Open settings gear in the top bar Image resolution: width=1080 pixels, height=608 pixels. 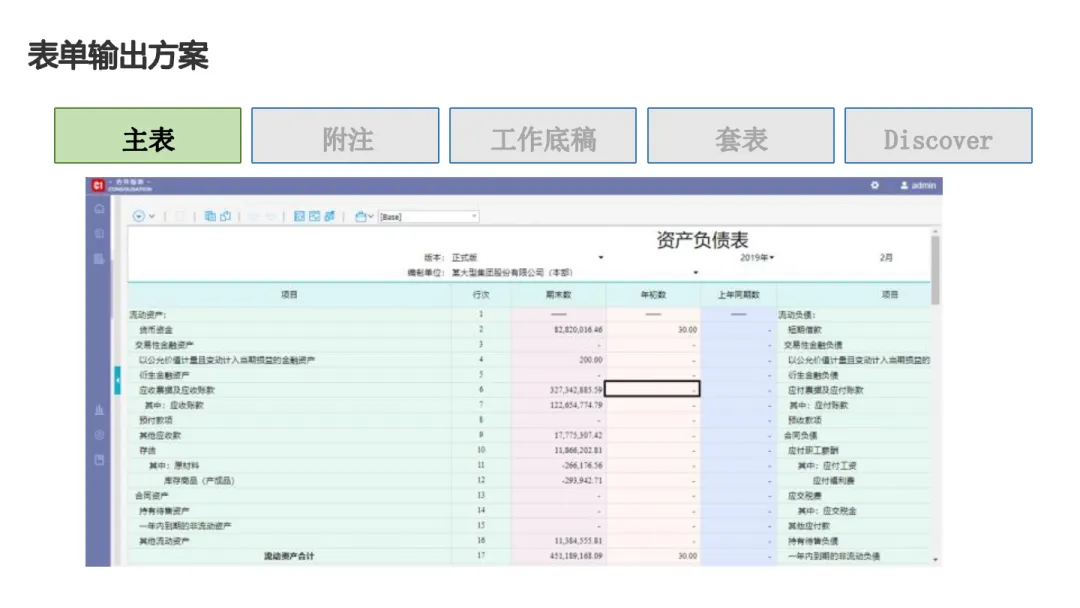tap(875, 185)
